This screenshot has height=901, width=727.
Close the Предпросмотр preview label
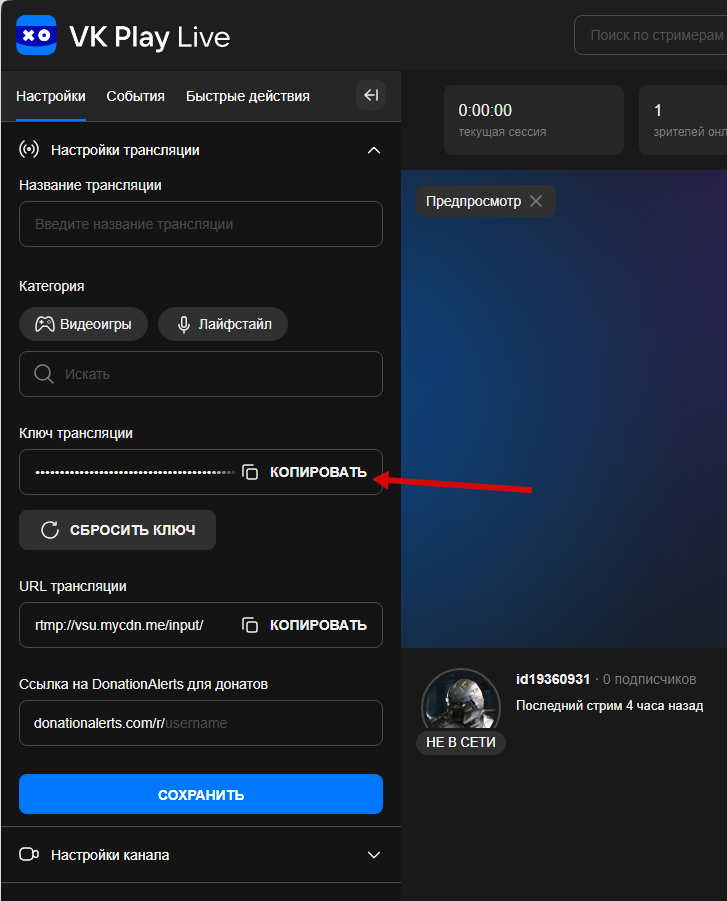click(x=536, y=201)
